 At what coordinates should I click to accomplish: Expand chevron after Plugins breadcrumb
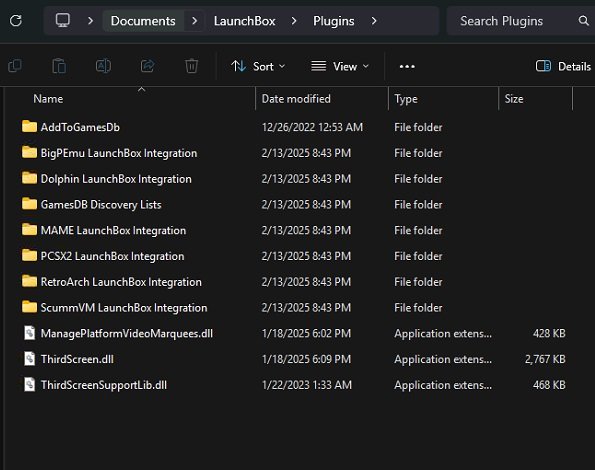tap(374, 21)
